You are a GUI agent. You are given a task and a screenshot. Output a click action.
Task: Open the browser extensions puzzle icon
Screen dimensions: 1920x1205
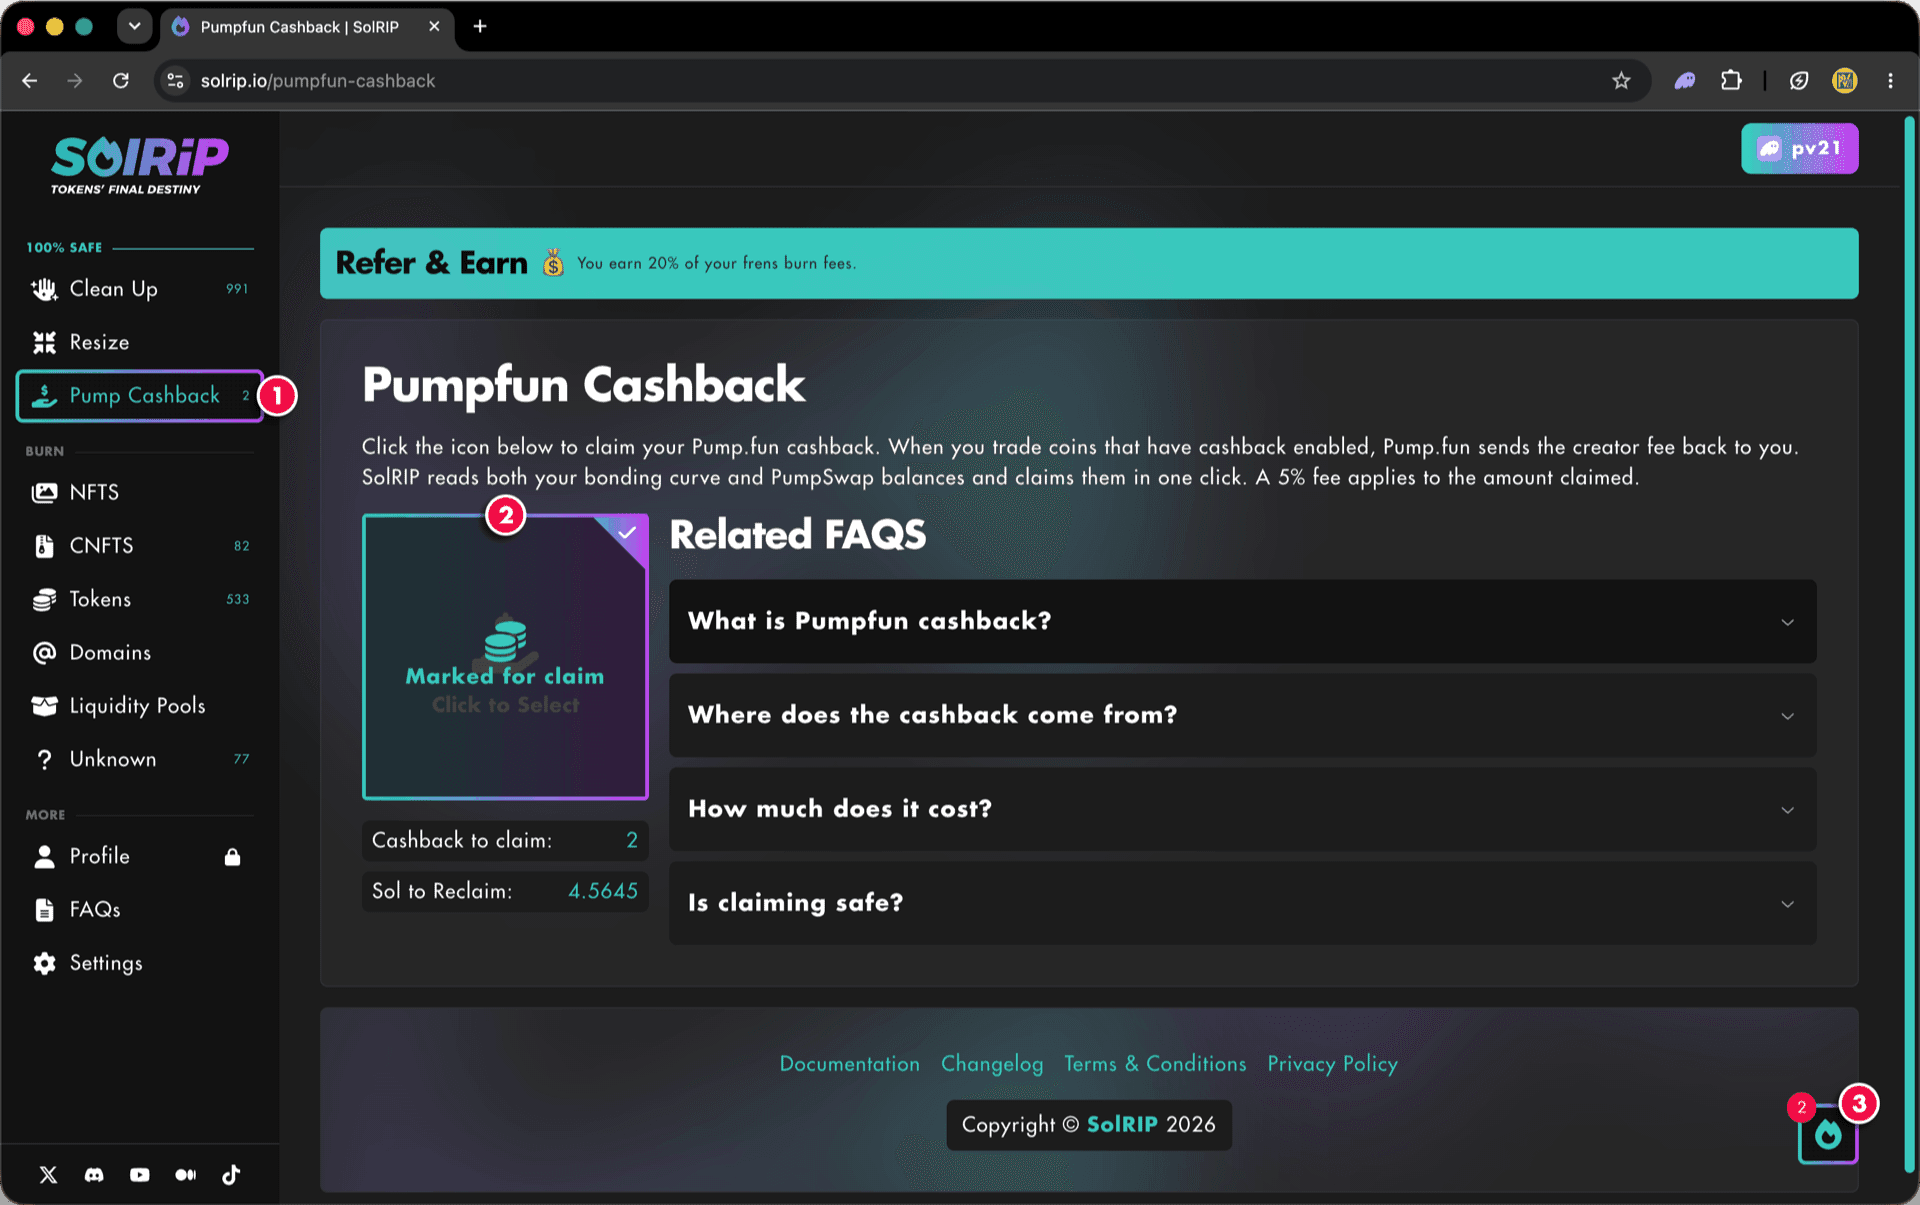pos(1731,81)
